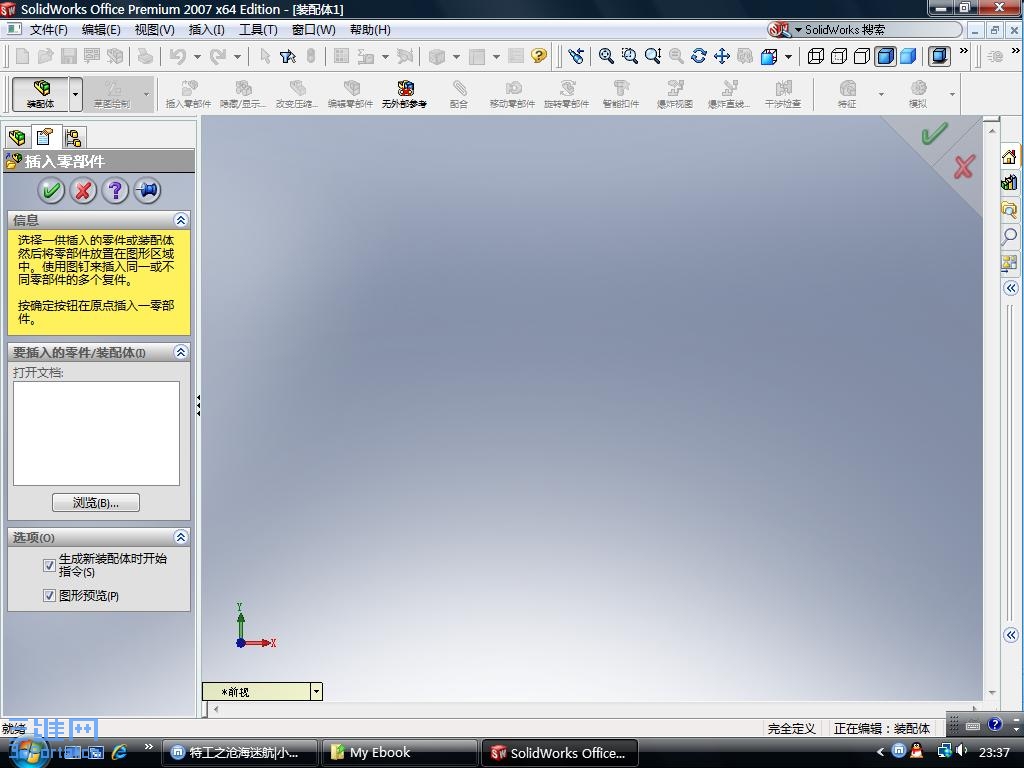Open the 插入(I) menu
Viewport: 1024px width, 768px height.
point(206,30)
